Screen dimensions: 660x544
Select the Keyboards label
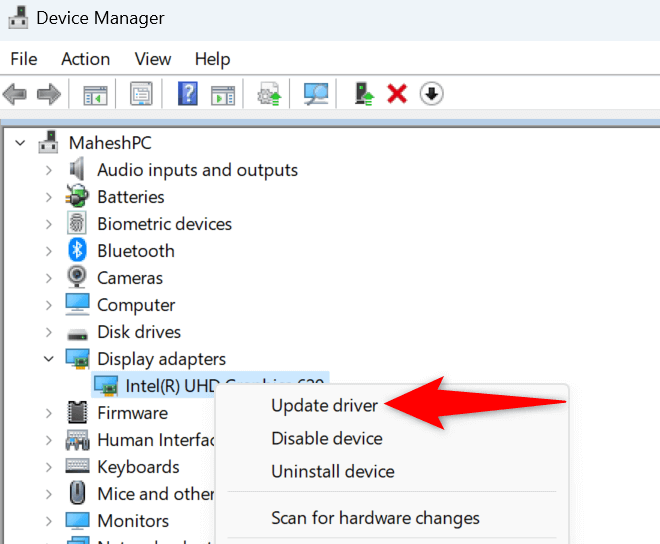(138, 467)
